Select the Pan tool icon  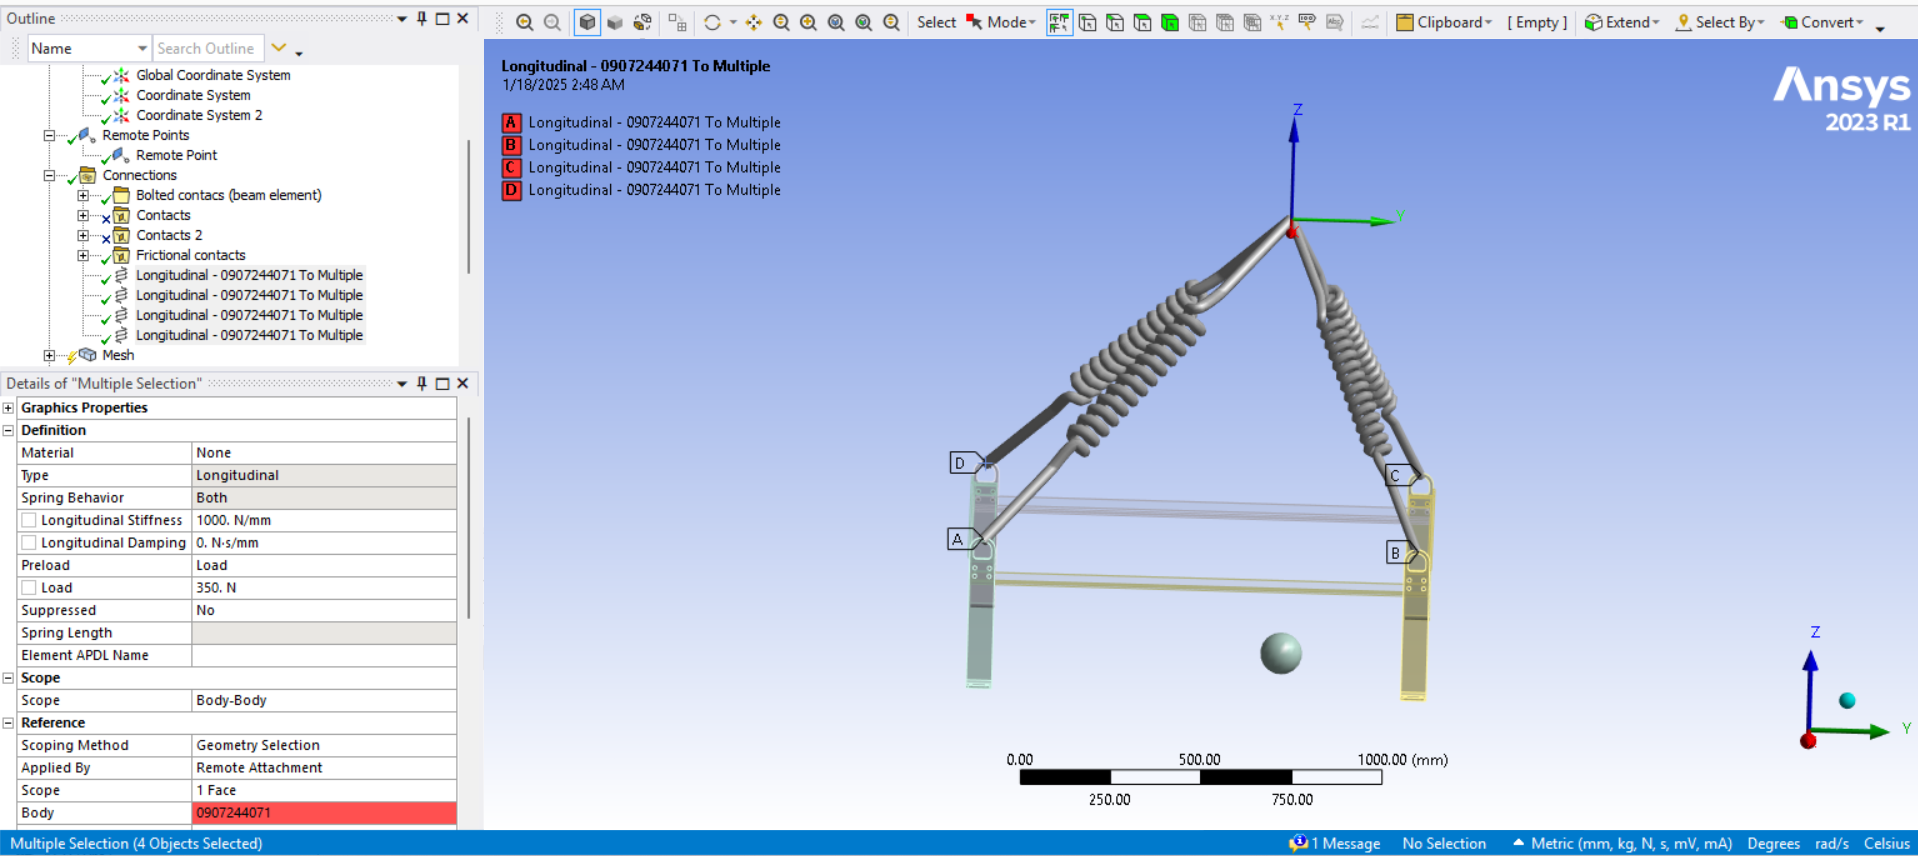coord(754,22)
